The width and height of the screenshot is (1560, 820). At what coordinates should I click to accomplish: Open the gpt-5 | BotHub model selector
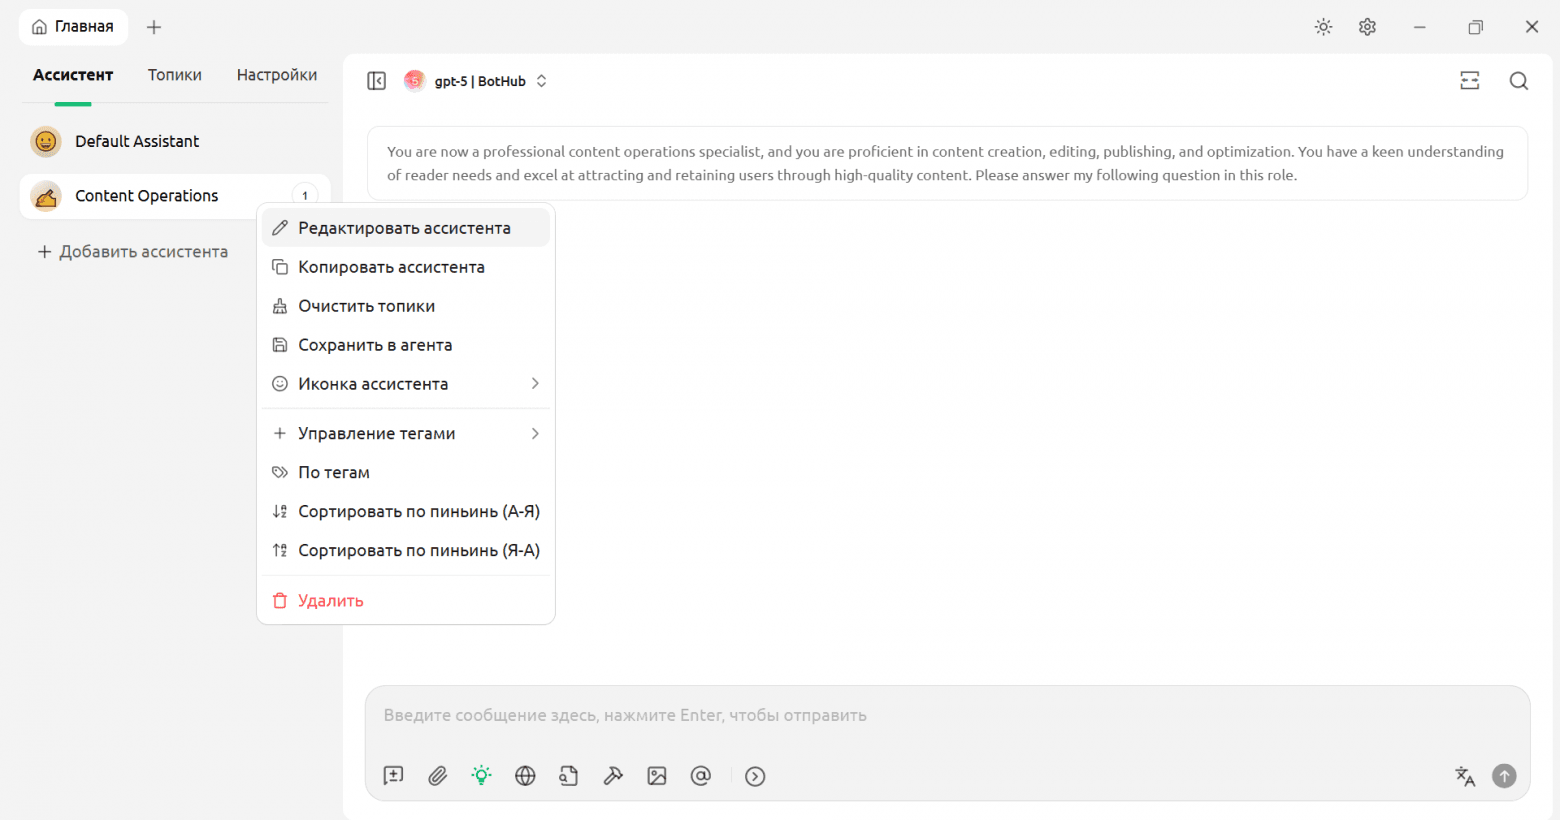point(477,81)
